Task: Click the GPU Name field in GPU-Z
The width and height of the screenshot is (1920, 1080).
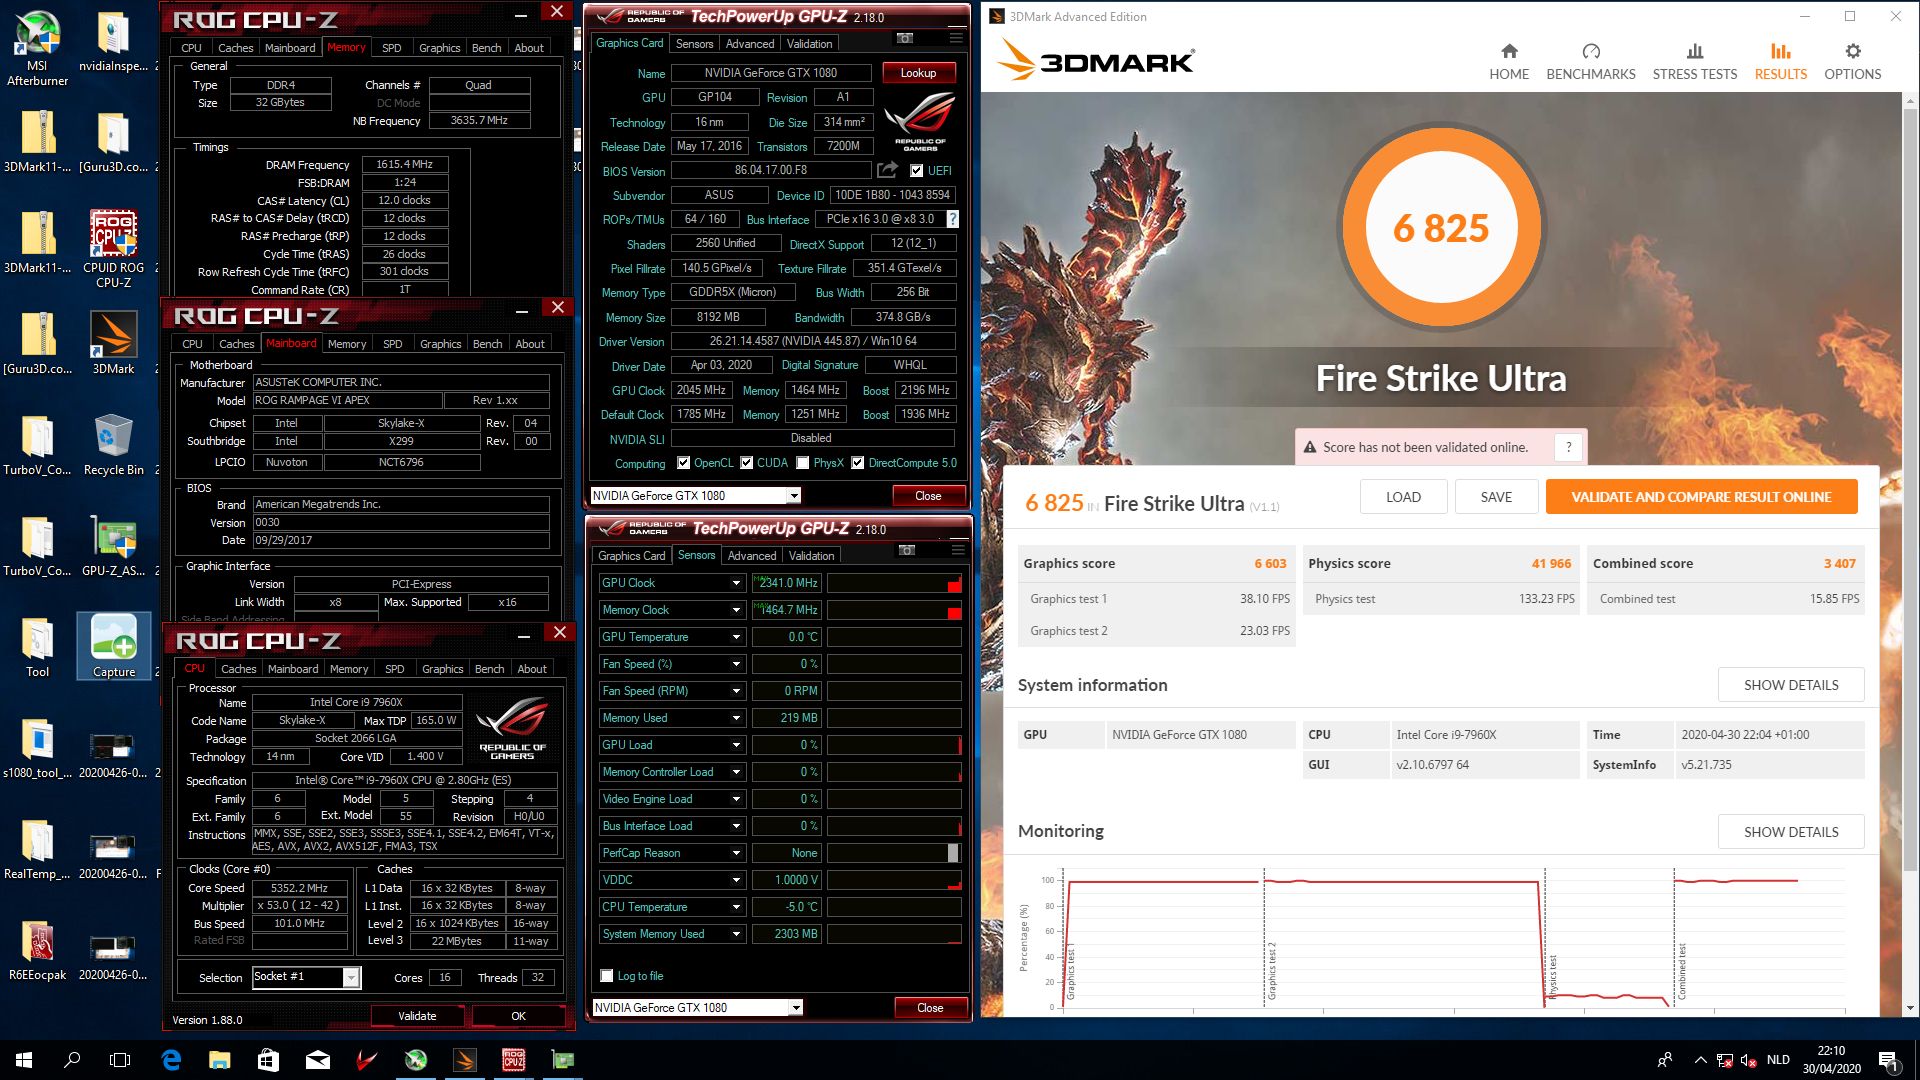Action: tap(770, 73)
